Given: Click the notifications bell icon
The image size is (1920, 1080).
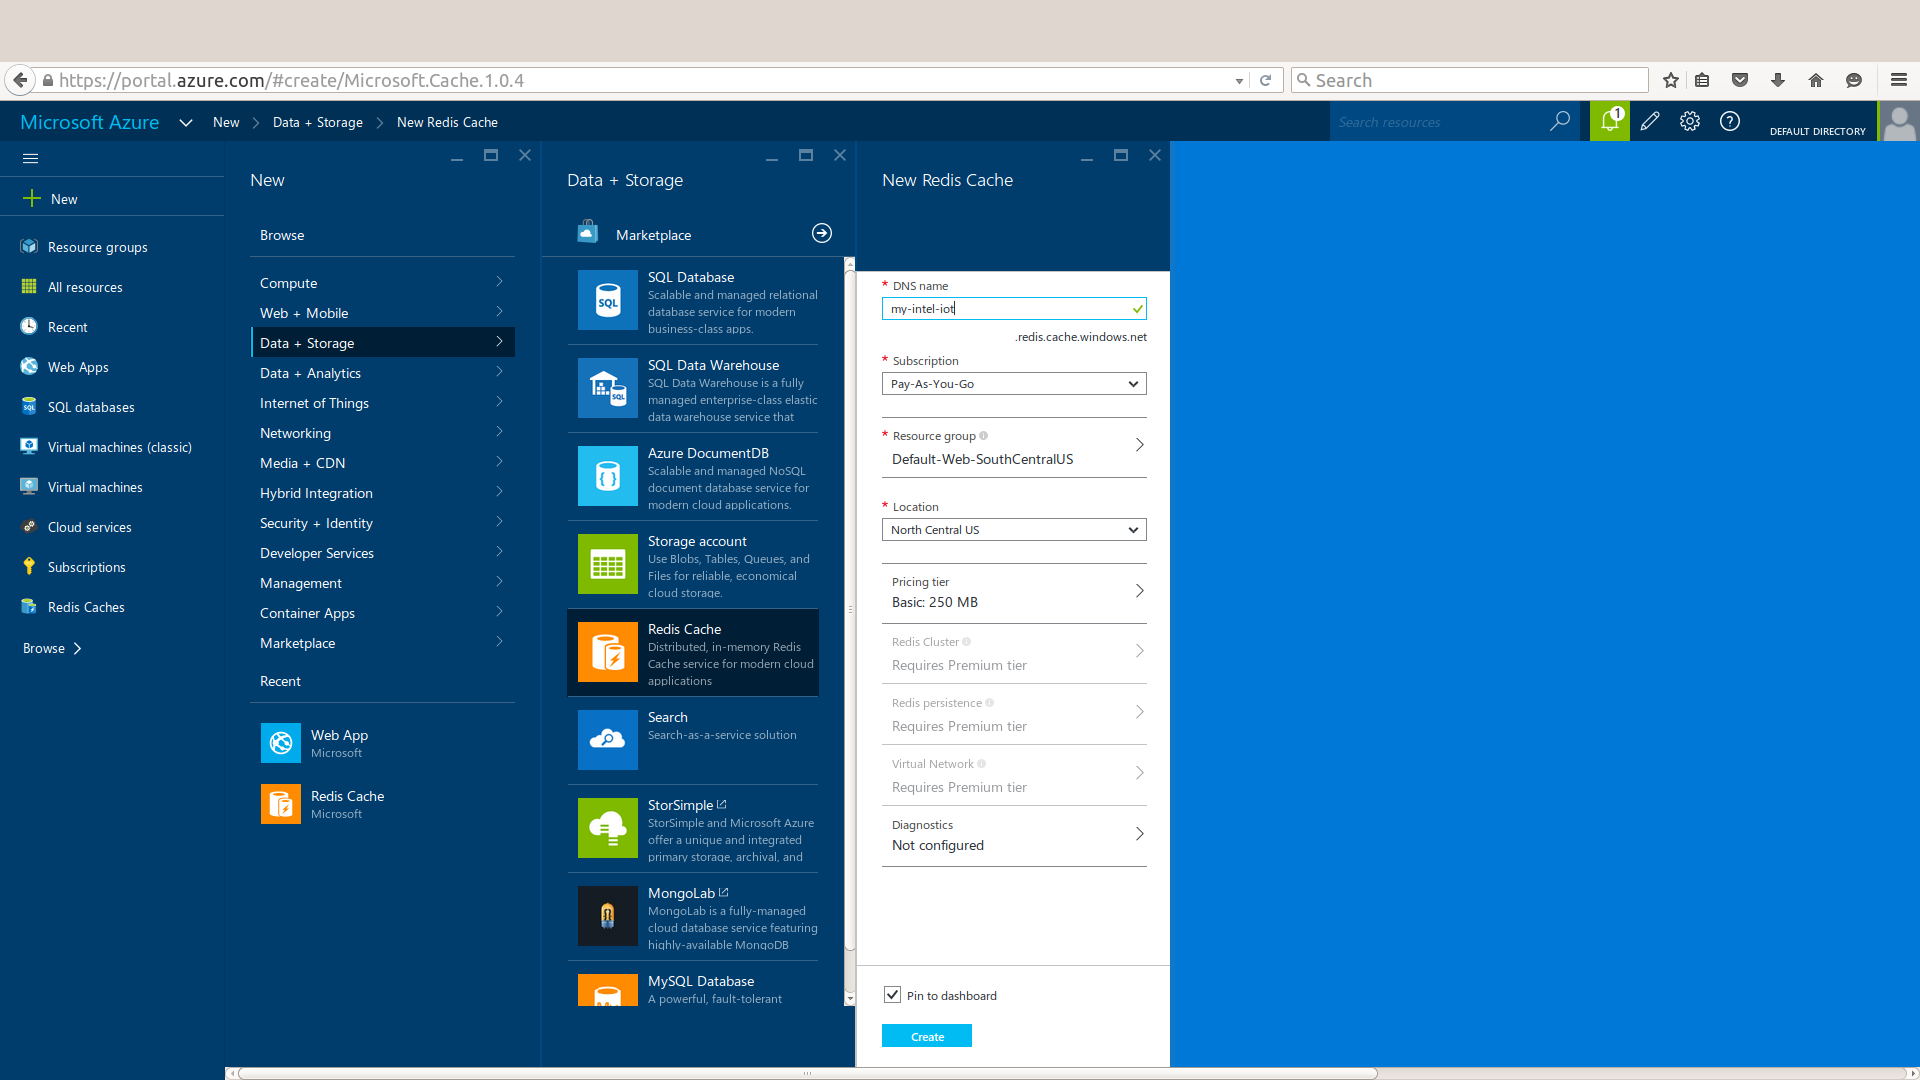Looking at the screenshot, I should 1609,121.
